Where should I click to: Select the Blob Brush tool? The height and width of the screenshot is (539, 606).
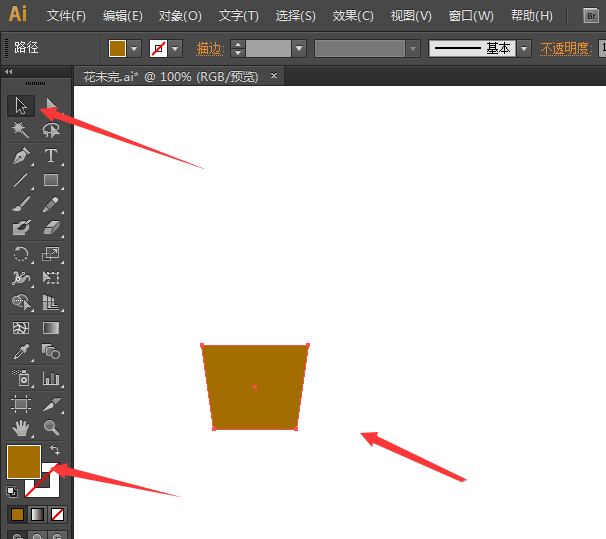(x=21, y=228)
